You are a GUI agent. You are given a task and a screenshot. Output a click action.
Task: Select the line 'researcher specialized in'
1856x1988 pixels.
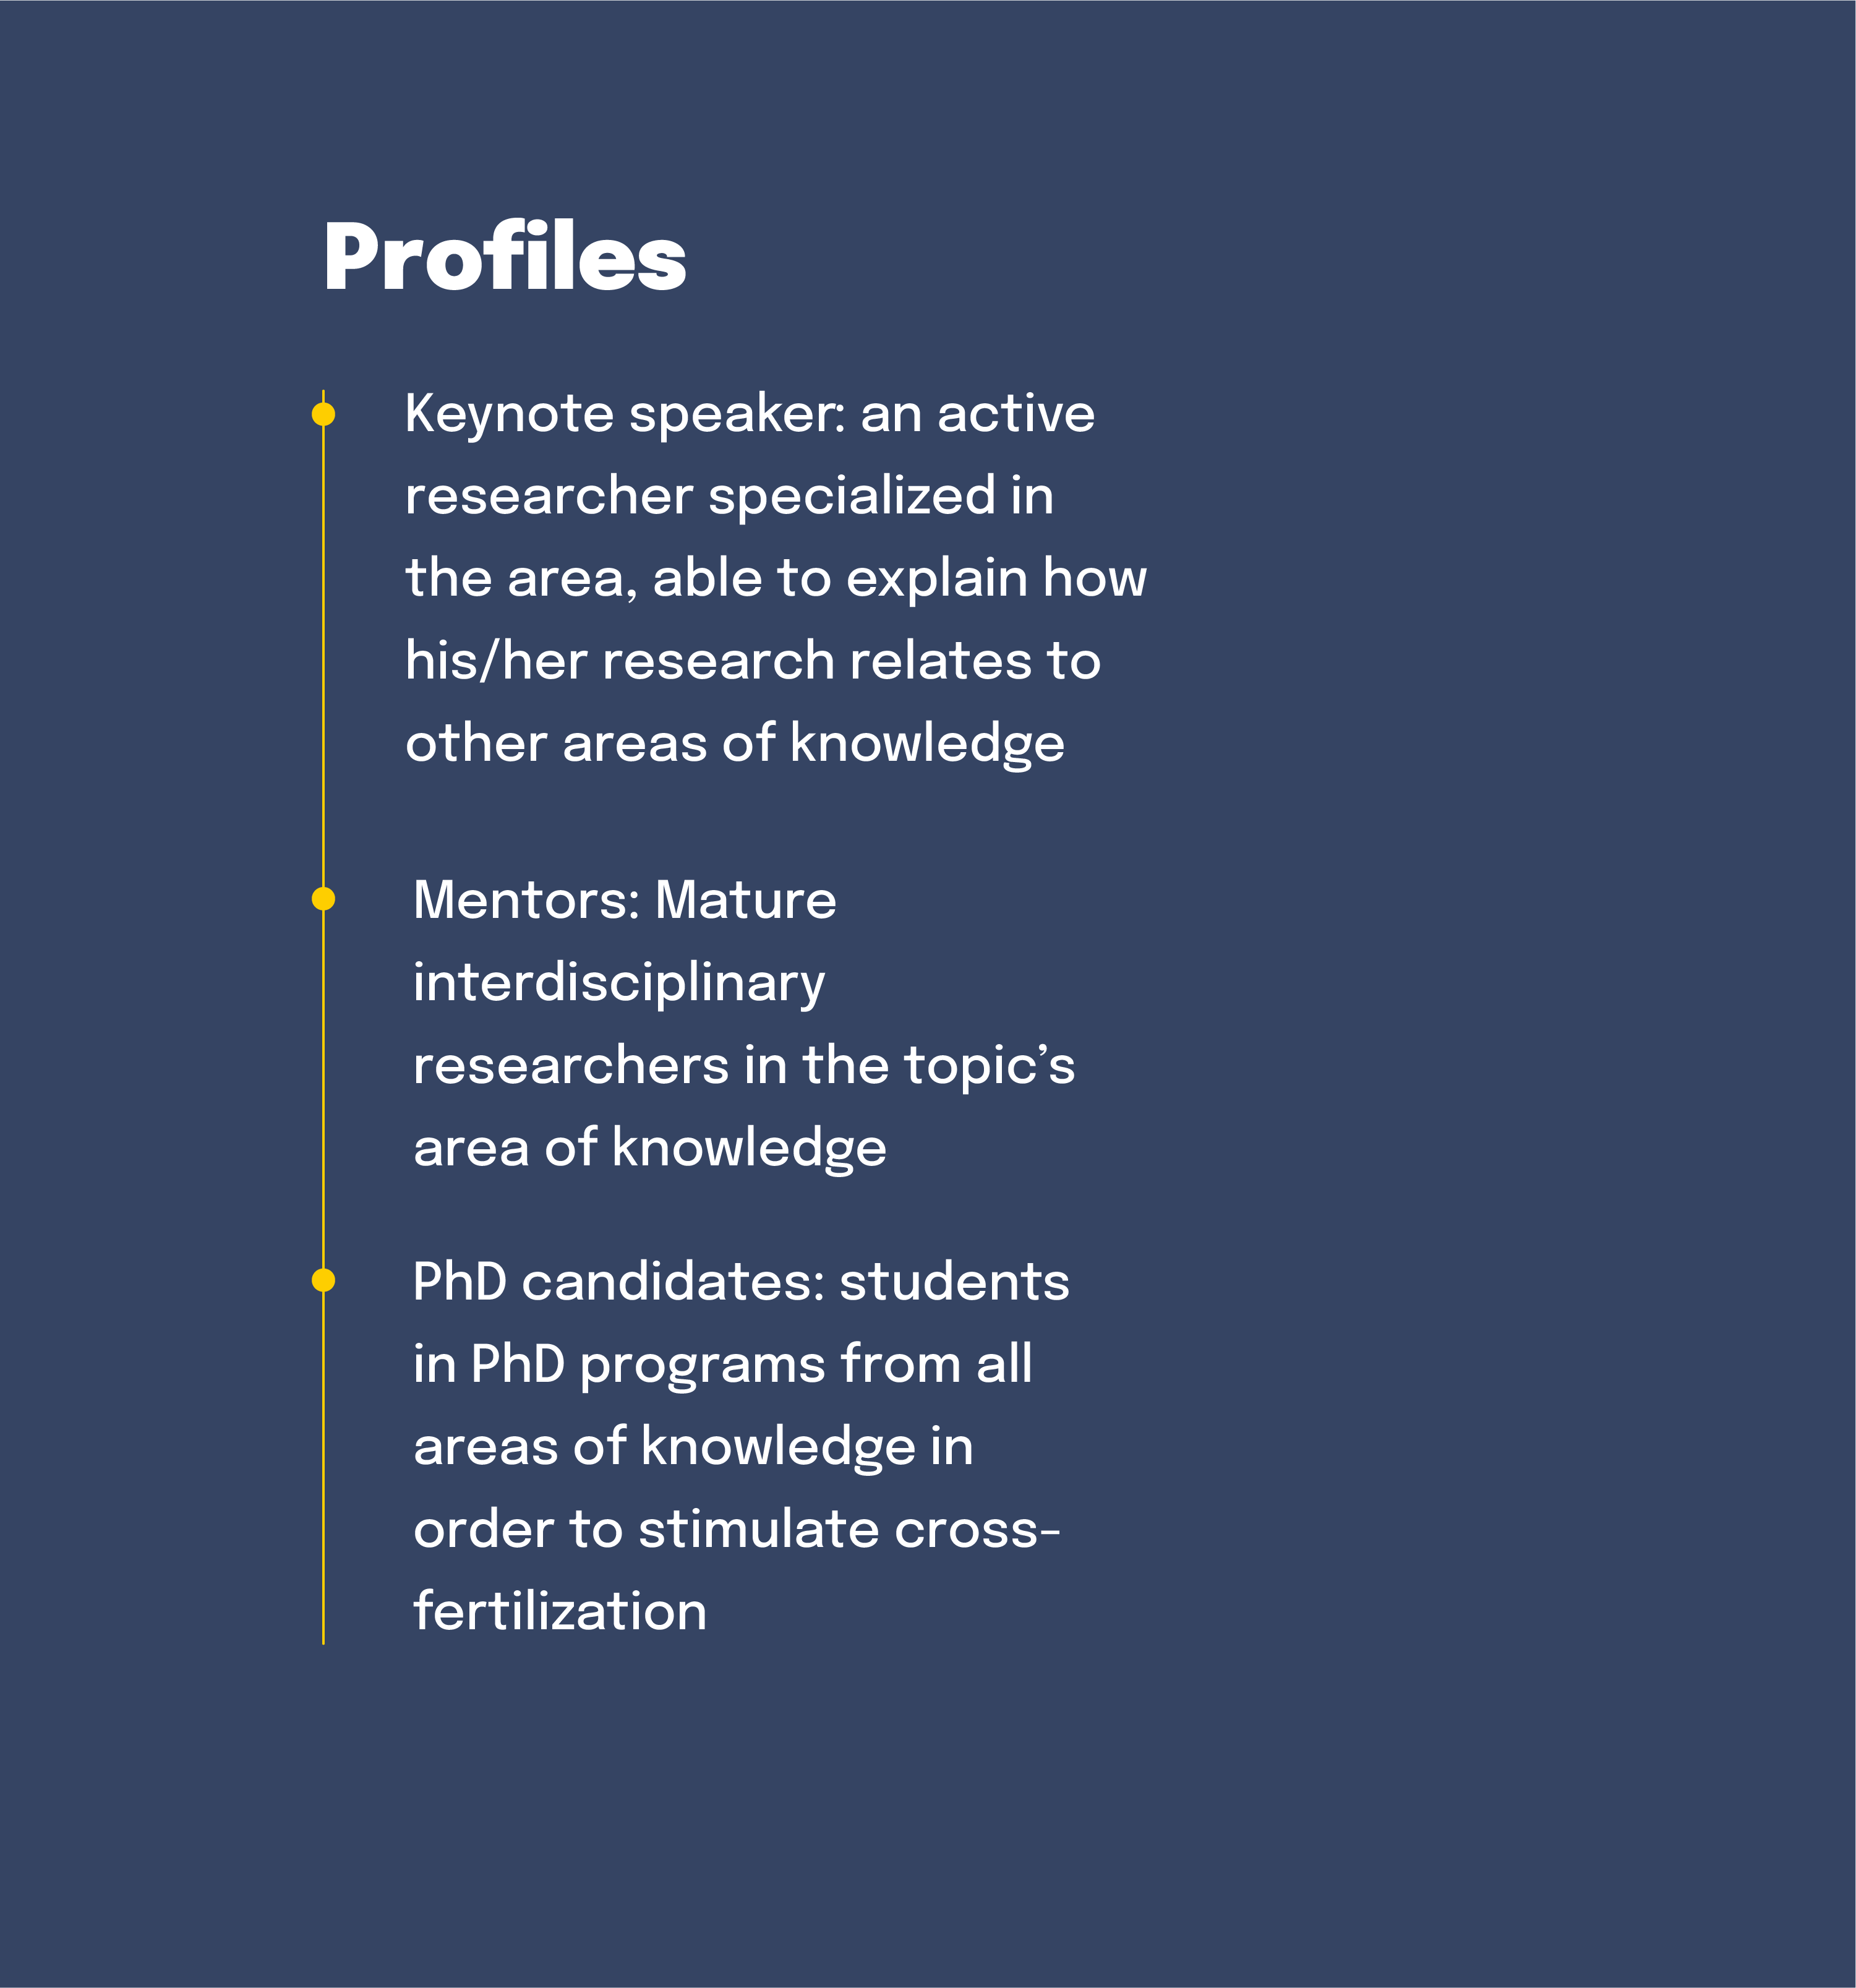(729, 497)
